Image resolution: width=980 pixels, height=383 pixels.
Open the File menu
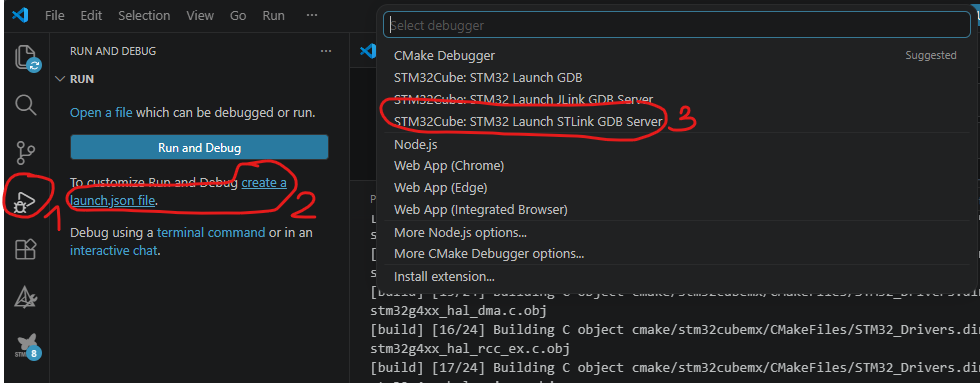[54, 16]
